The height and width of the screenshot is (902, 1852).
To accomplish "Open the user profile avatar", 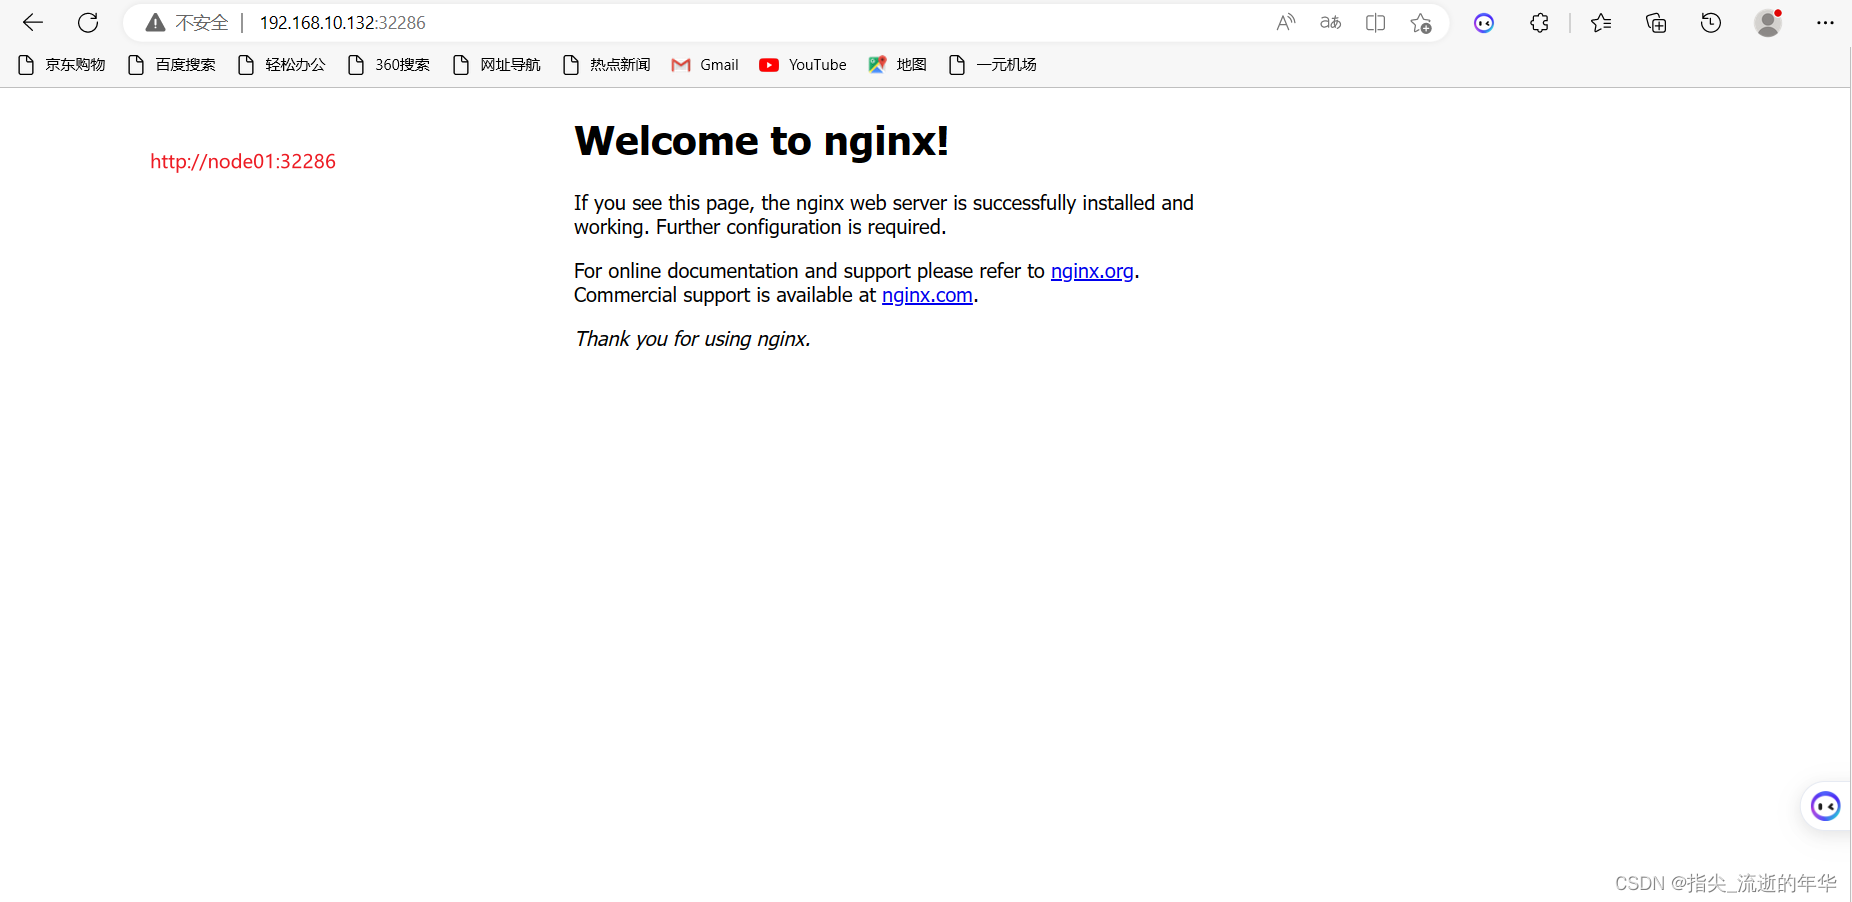I will pos(1768,22).
